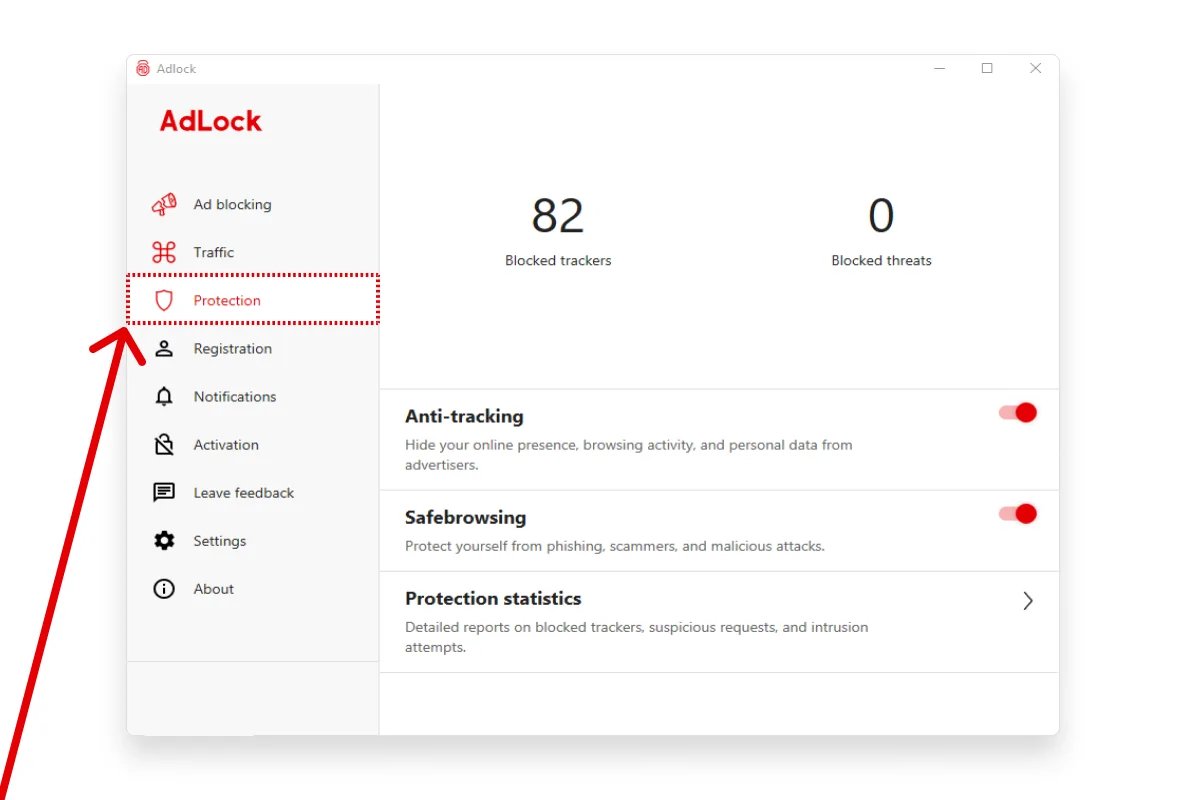Image resolution: width=1200 pixels, height=800 pixels.
Task: Open the Activation menu entry
Action: (253, 444)
